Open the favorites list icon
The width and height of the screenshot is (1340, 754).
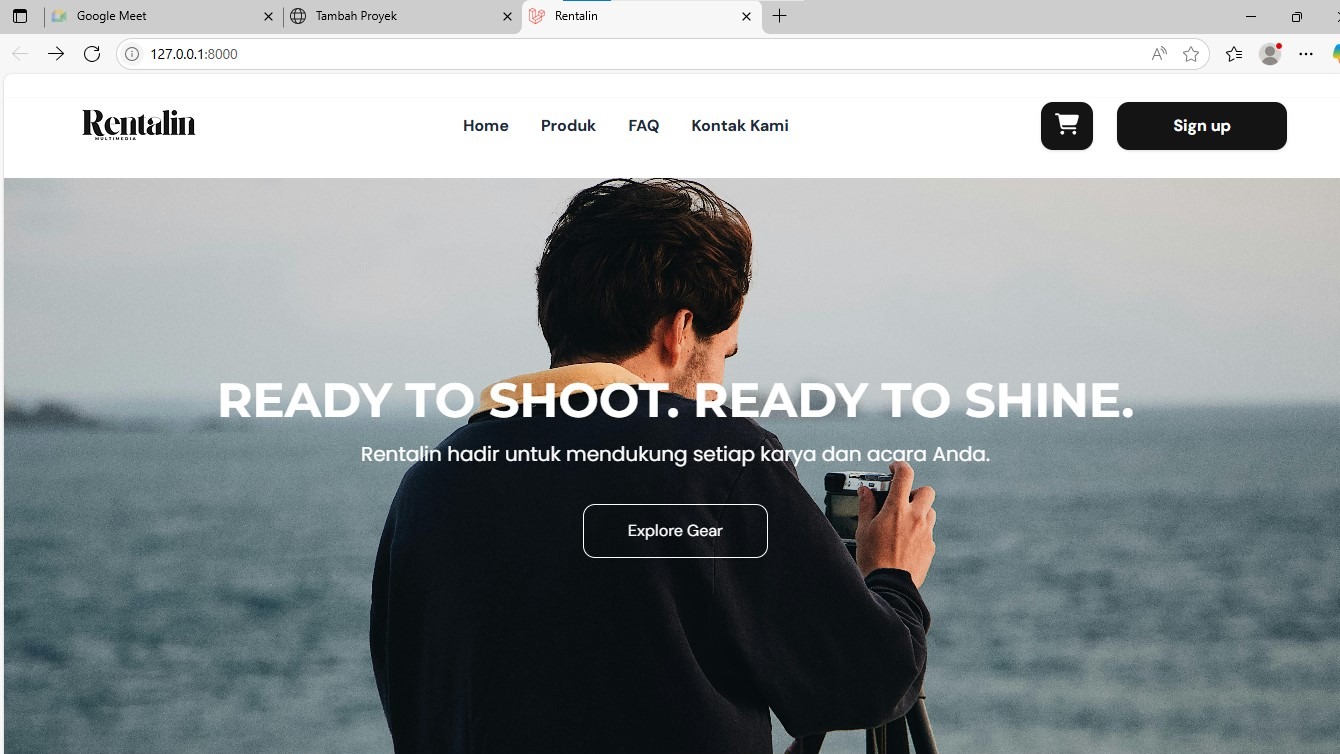pyautogui.click(x=1234, y=54)
